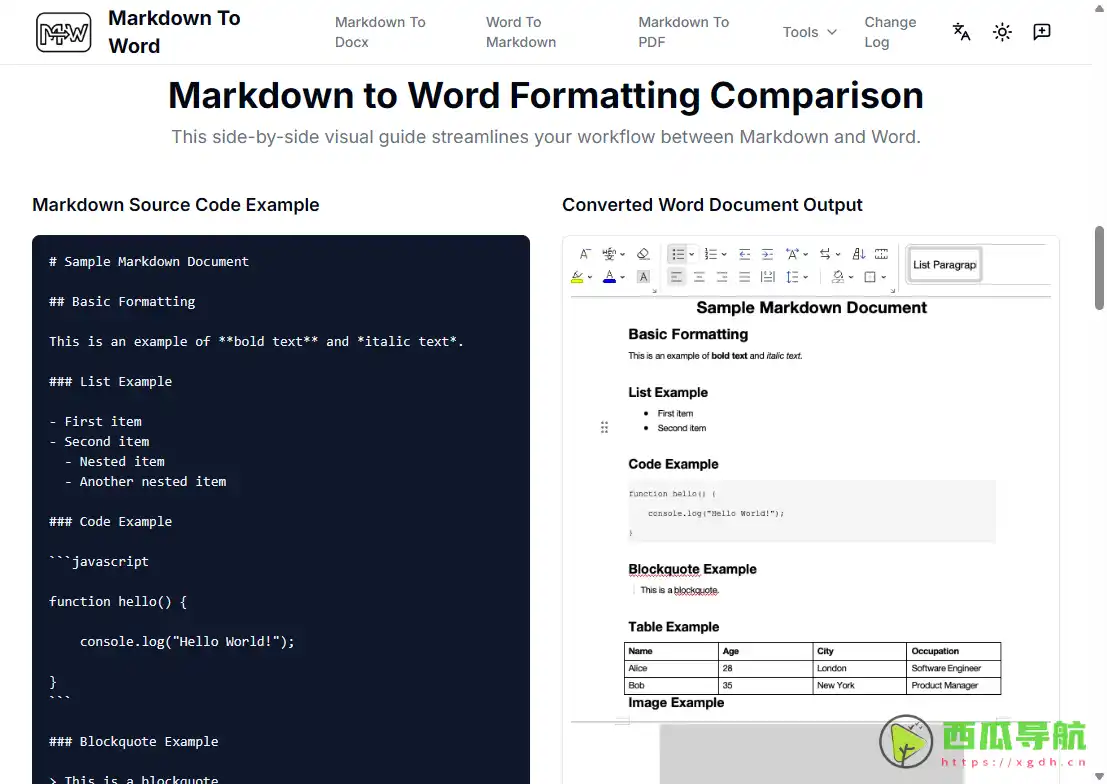Click the 'Alice' table cell

pos(671,668)
